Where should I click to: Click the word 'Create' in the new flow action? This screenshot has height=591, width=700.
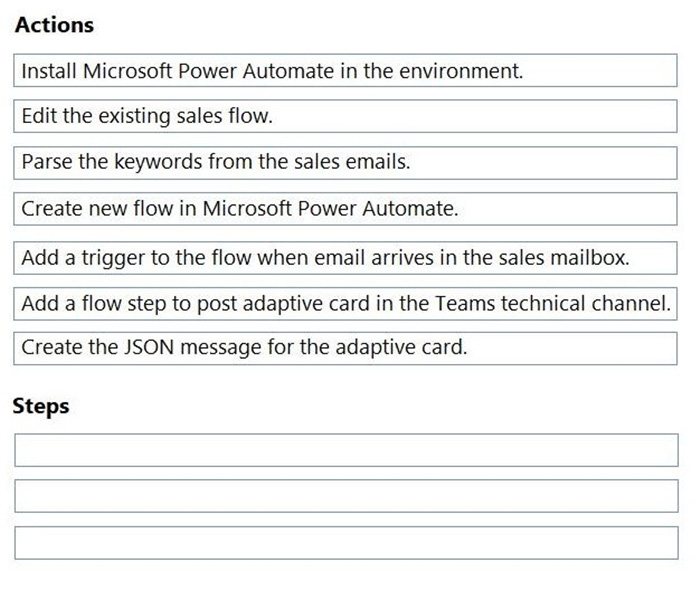(51, 208)
